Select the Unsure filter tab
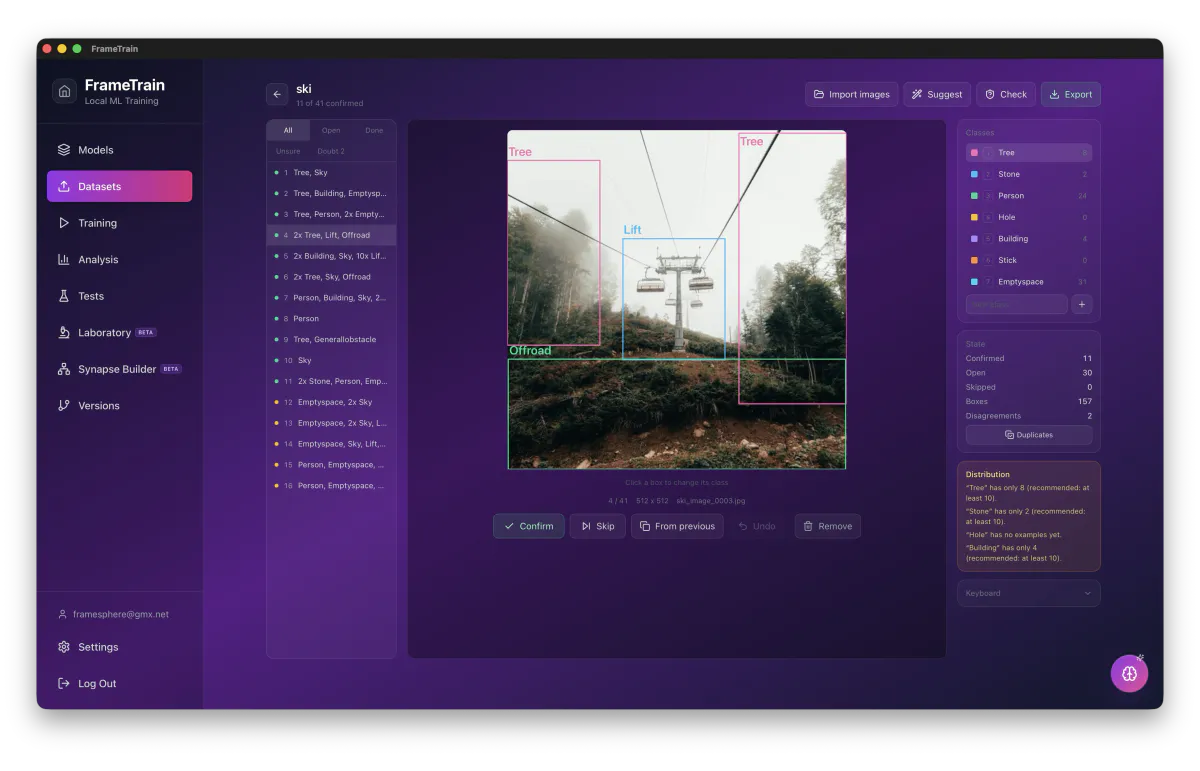The image size is (1200, 771). [x=288, y=151]
